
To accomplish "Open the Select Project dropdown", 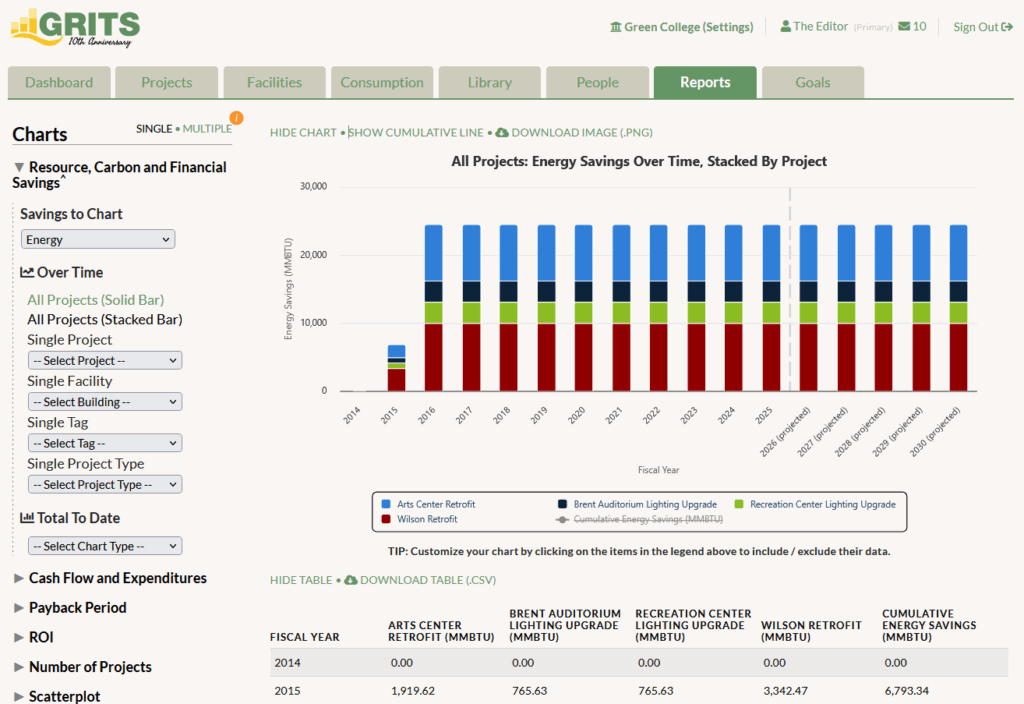I will click(104, 361).
